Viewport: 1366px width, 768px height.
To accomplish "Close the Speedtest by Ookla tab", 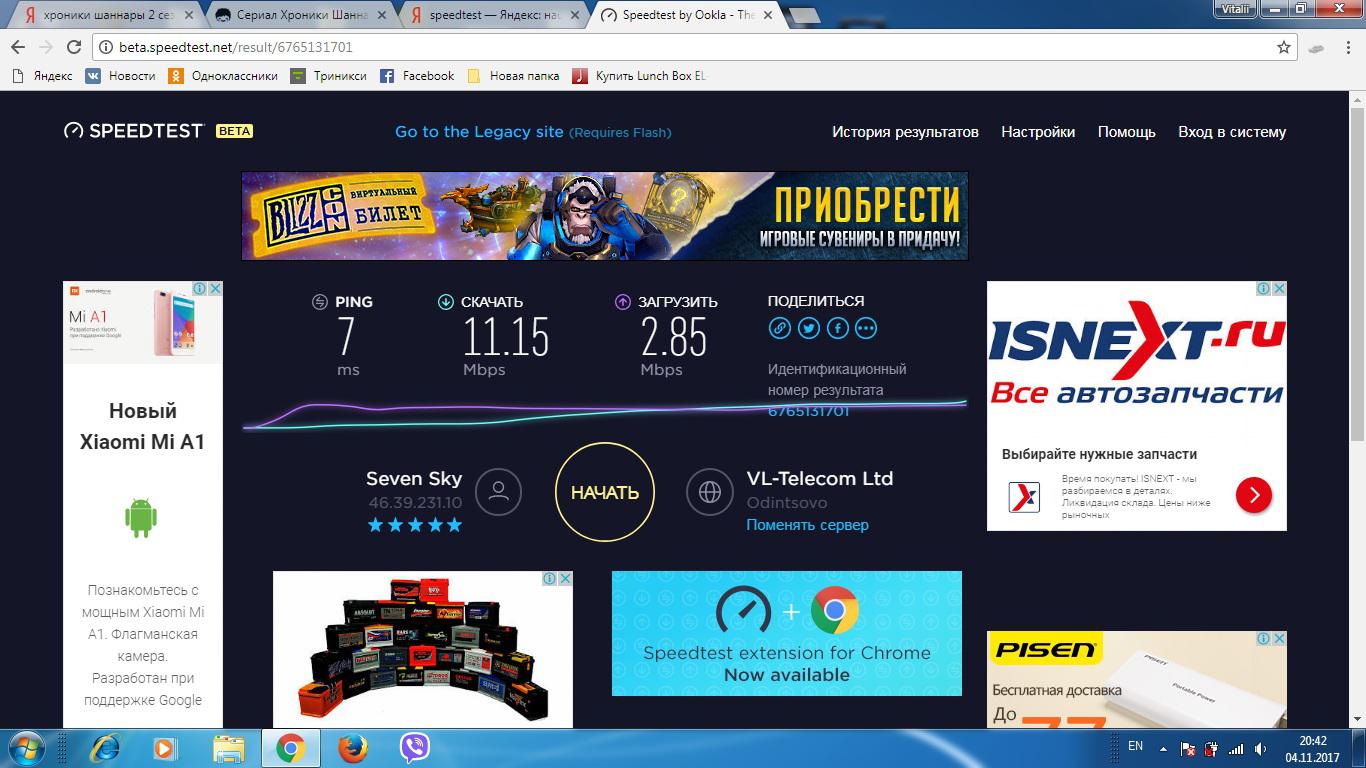I will [x=768, y=15].
